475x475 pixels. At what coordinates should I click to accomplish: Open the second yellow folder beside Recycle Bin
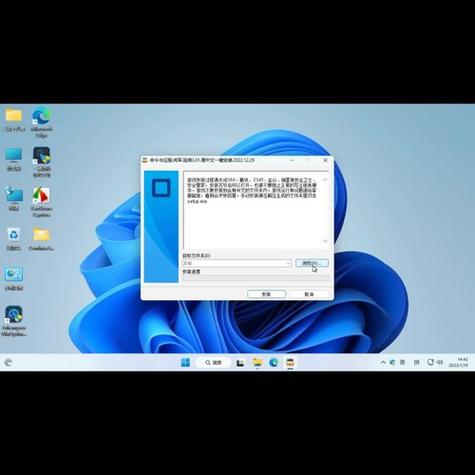coord(42,235)
